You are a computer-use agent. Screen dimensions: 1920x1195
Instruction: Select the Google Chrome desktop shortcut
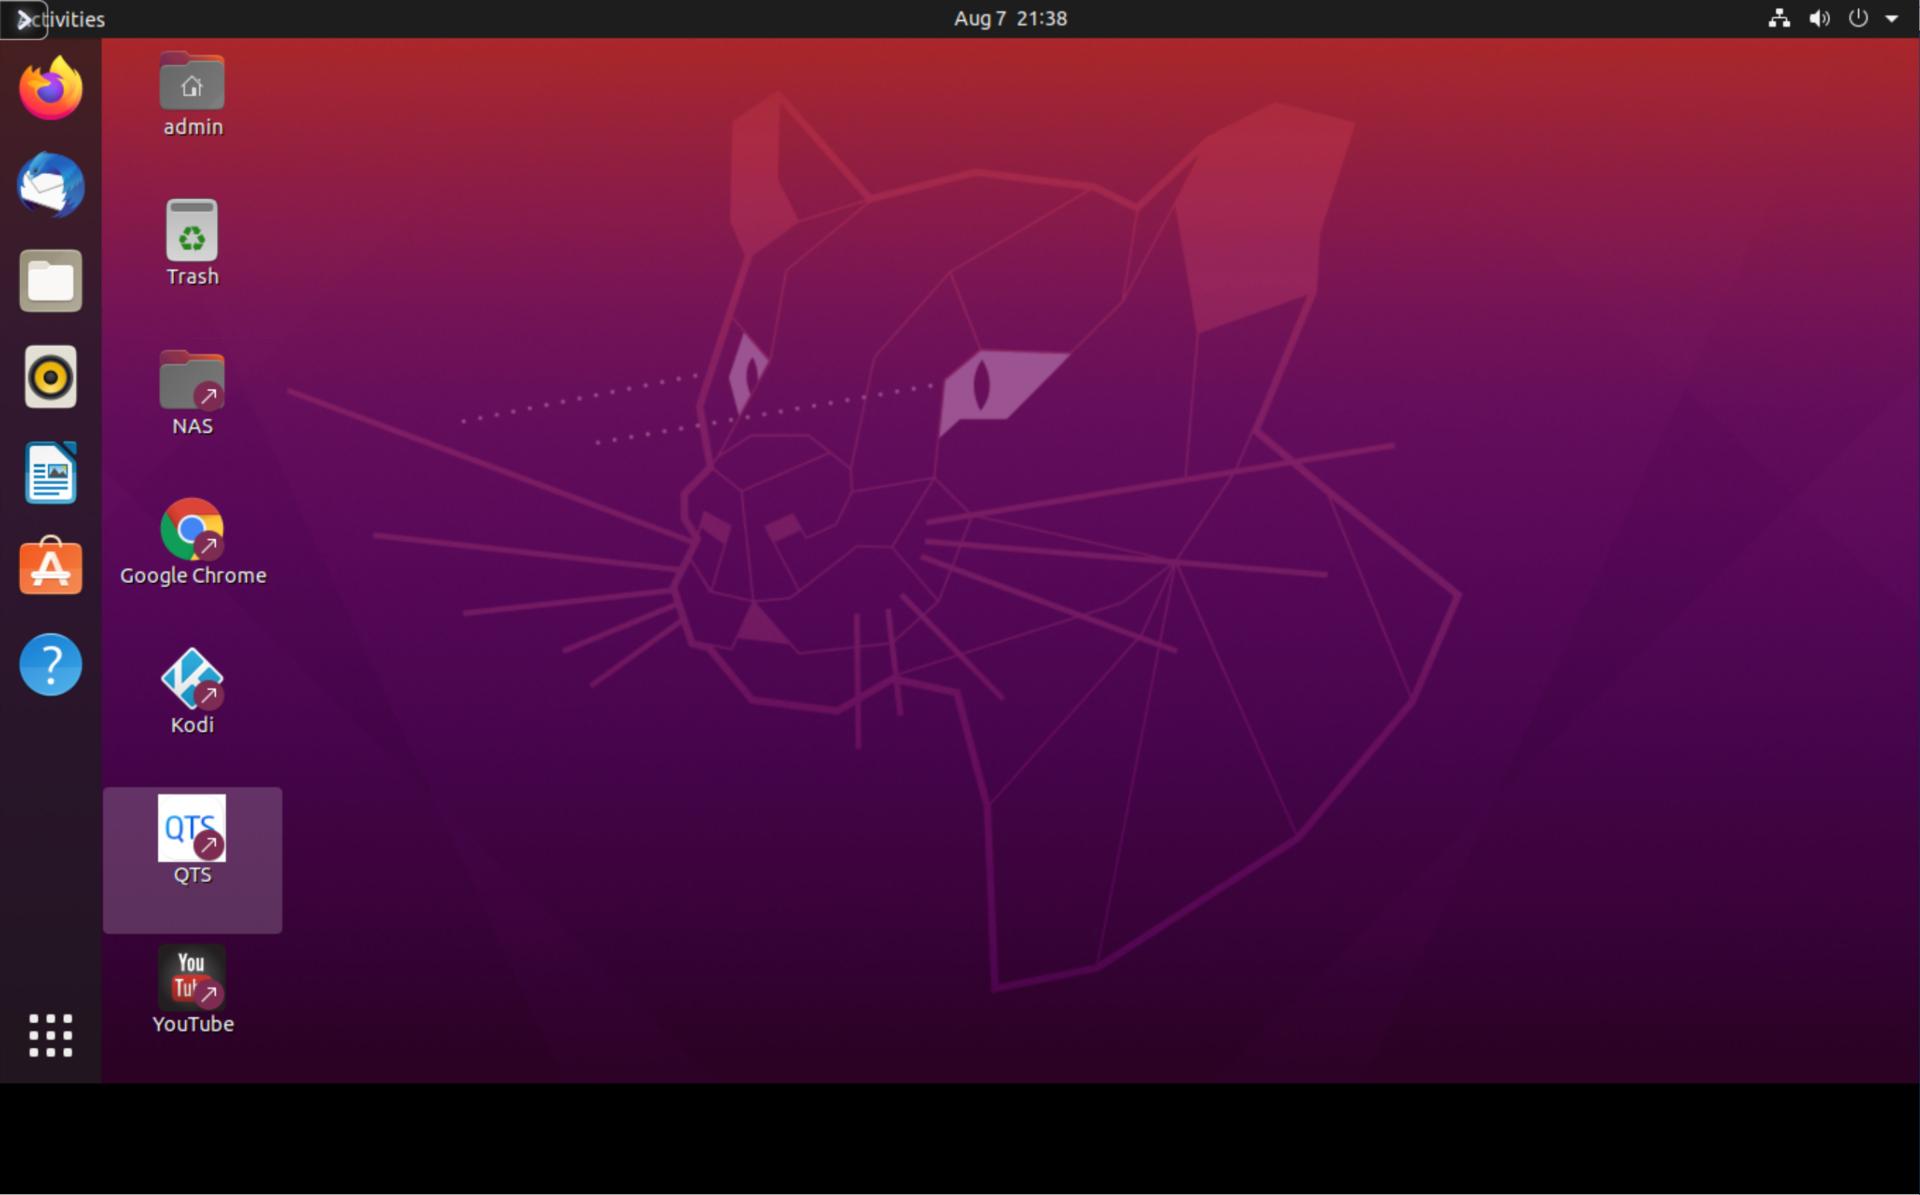click(x=192, y=531)
